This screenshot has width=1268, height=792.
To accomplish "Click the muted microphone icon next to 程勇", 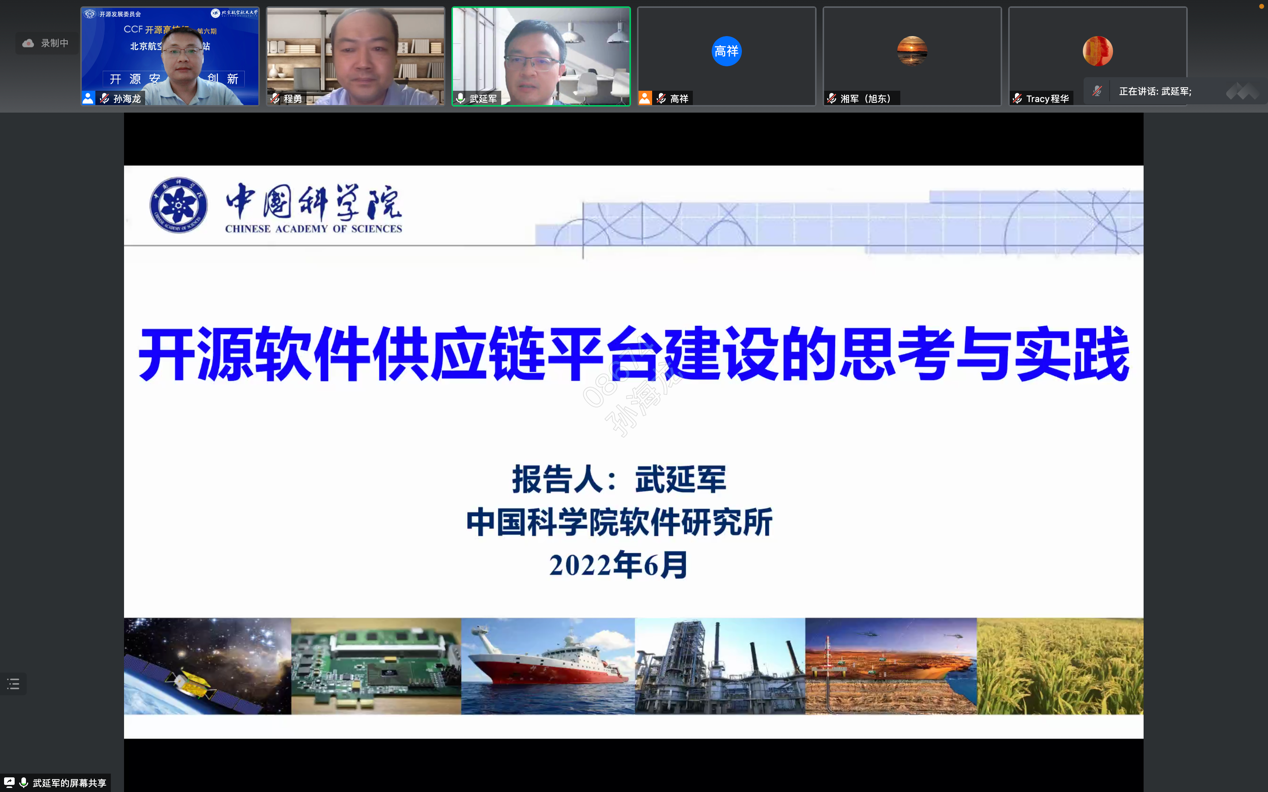I will click(x=275, y=98).
